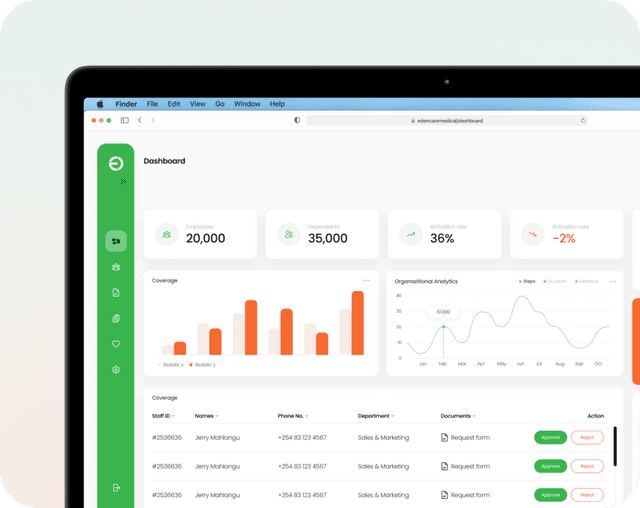640x508 pixels.
Task: Approve the first Jerry Mahlangu request
Action: pos(550,437)
